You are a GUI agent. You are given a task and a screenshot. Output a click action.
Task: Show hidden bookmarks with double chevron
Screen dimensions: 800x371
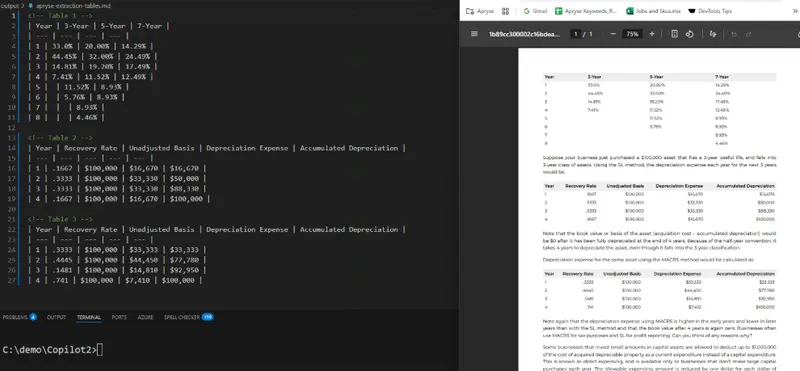[796, 11]
